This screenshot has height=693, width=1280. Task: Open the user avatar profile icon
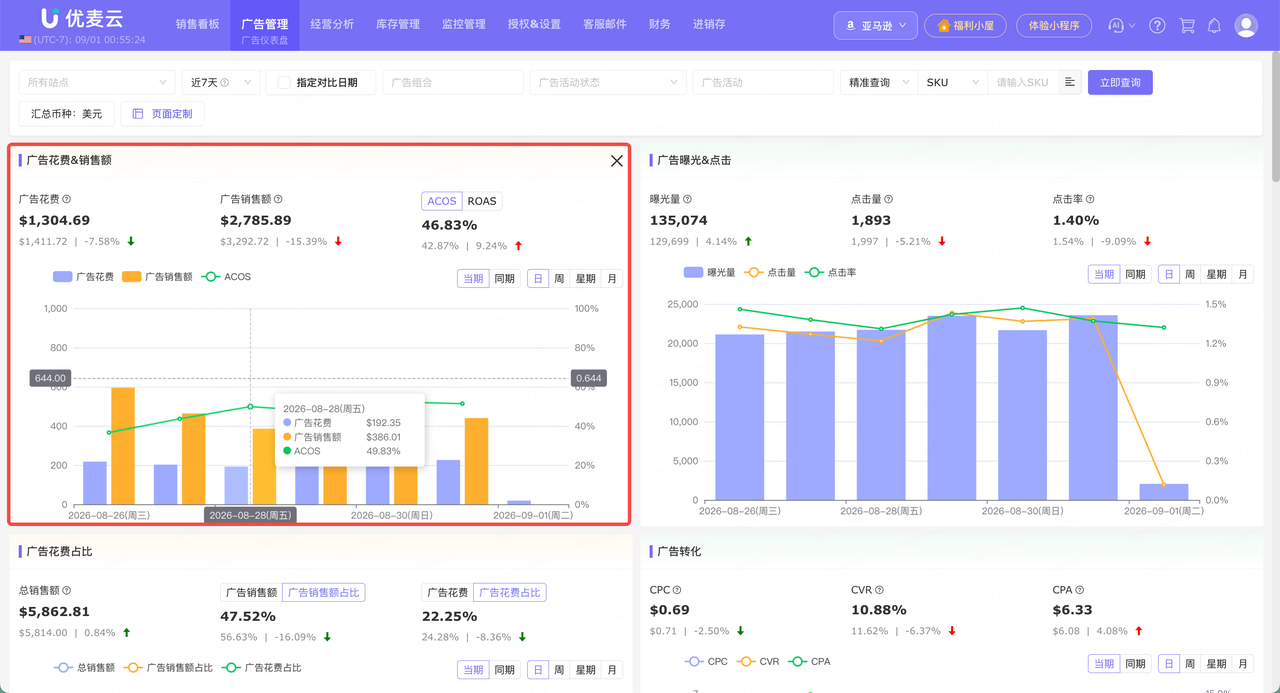pos(1246,26)
